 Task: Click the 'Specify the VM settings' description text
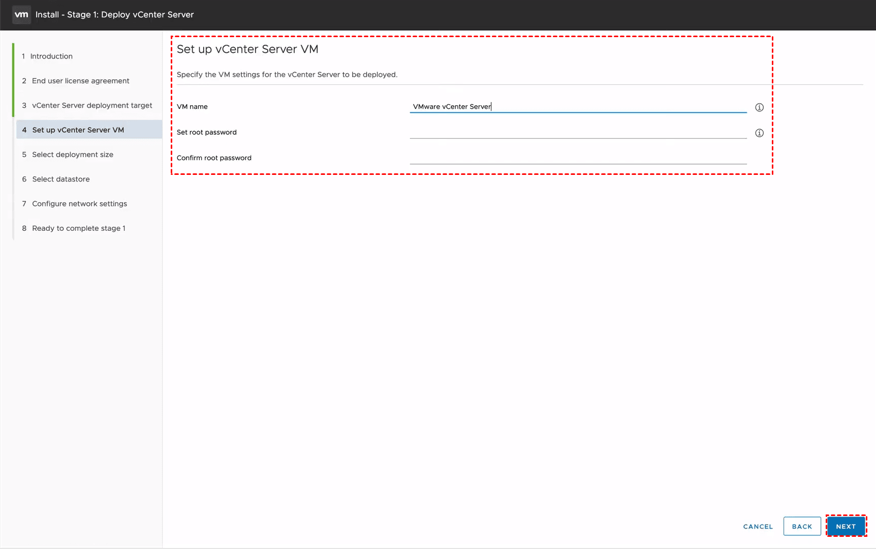tap(287, 74)
